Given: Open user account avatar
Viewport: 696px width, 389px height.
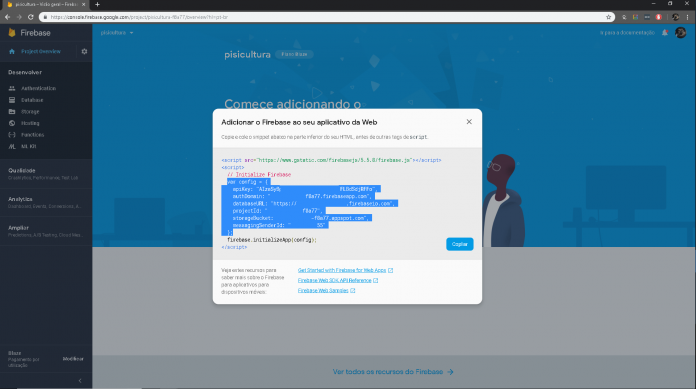Looking at the screenshot, I should [680, 33].
